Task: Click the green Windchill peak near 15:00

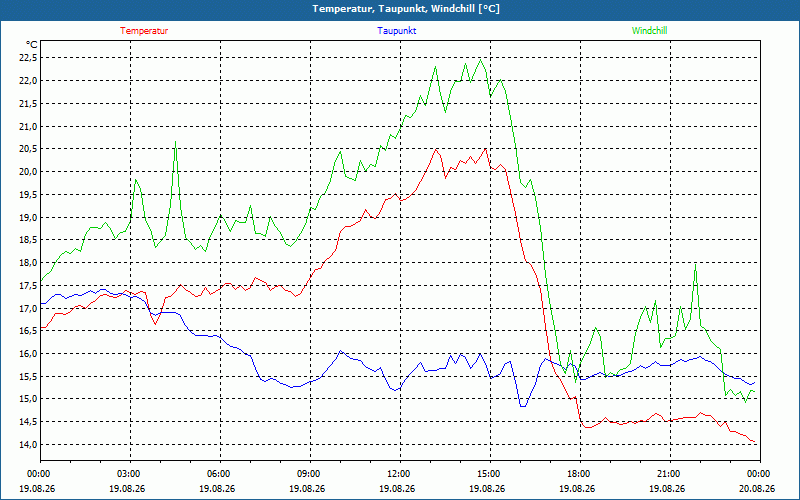Action: (x=481, y=60)
